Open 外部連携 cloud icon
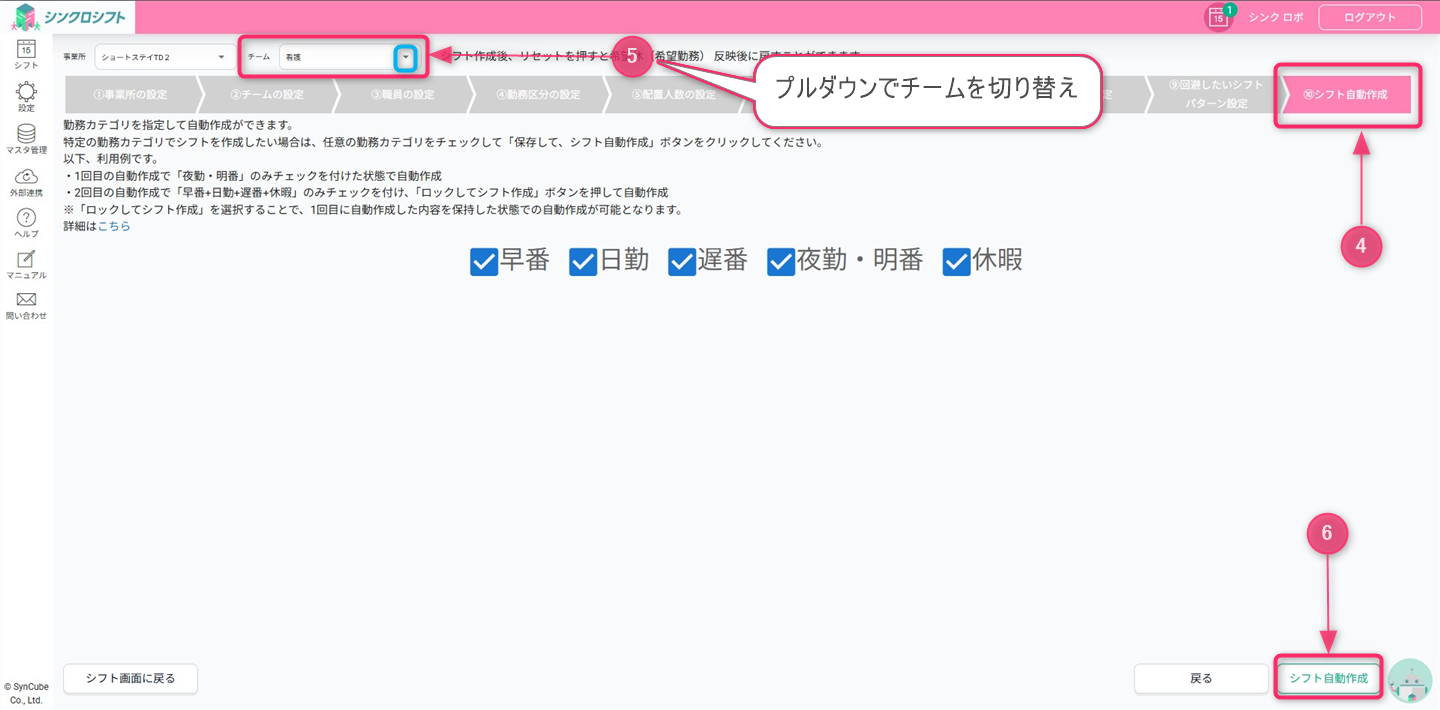Image resolution: width=1440 pixels, height=710 pixels. (27, 177)
